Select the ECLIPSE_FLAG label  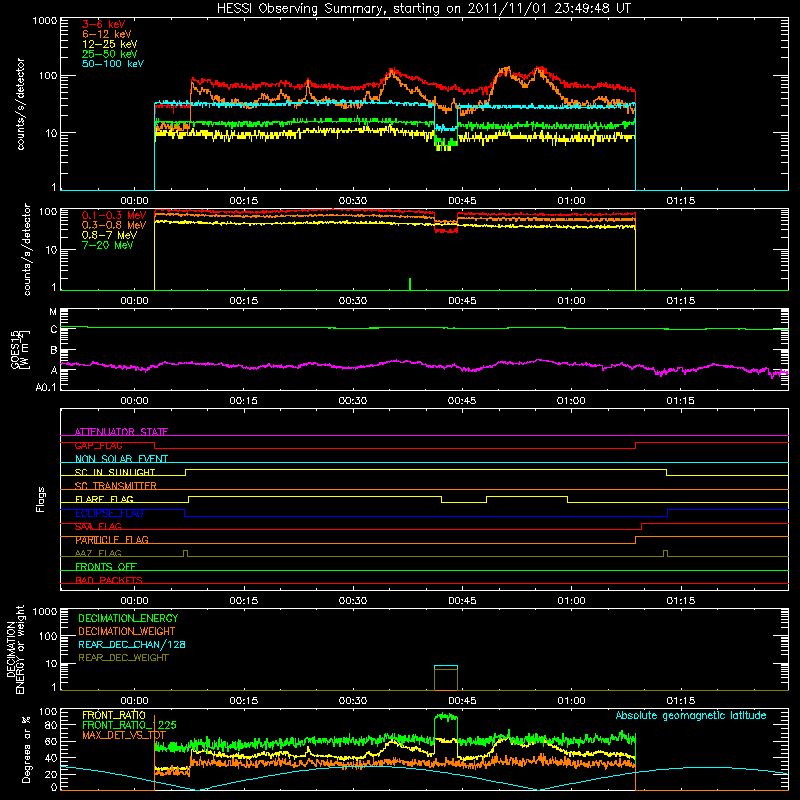109,513
